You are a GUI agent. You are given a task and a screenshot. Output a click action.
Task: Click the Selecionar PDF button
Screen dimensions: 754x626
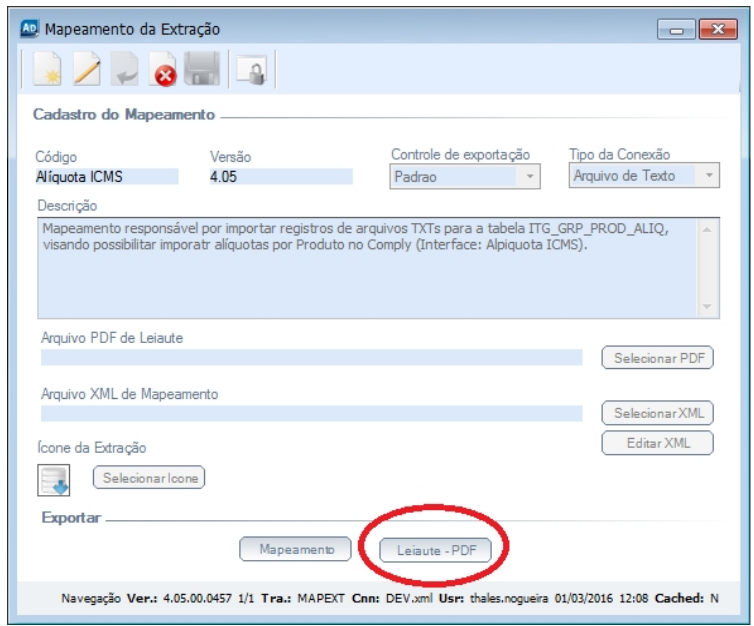click(657, 358)
